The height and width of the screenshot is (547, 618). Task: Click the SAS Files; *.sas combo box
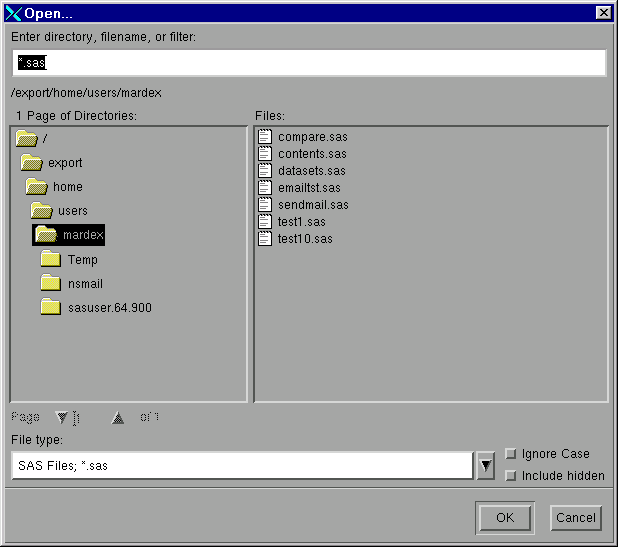241,466
